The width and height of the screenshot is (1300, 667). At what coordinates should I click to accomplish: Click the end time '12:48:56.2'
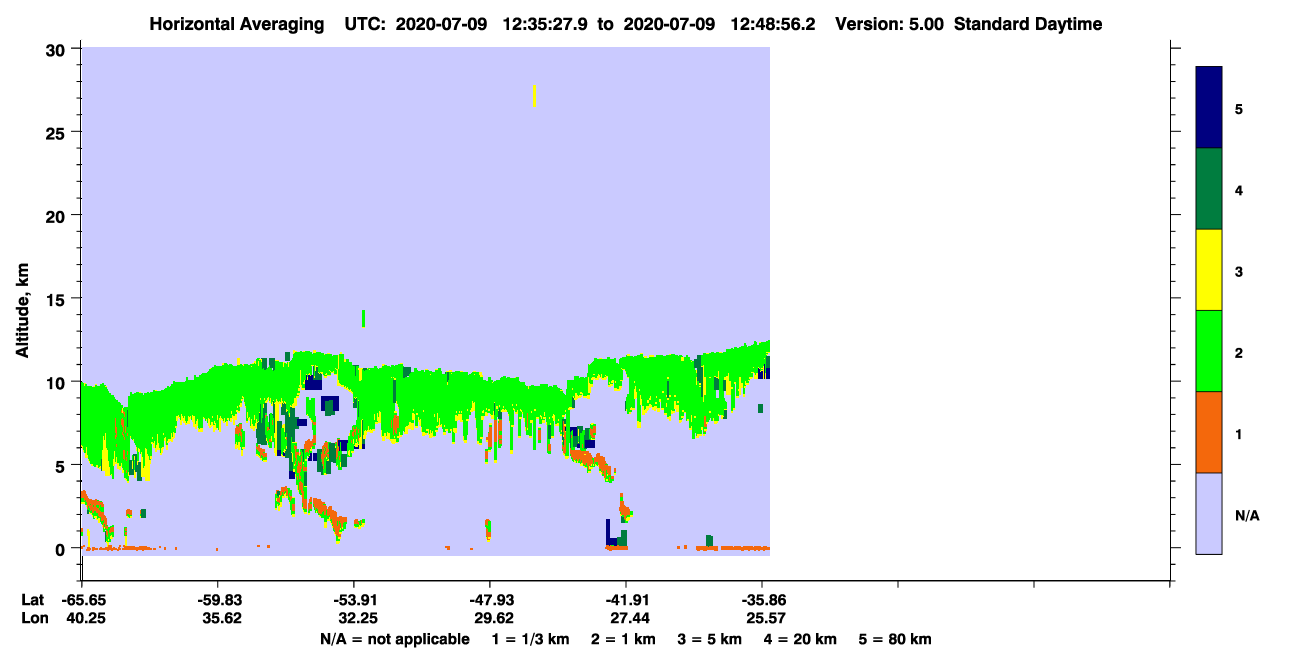(773, 24)
